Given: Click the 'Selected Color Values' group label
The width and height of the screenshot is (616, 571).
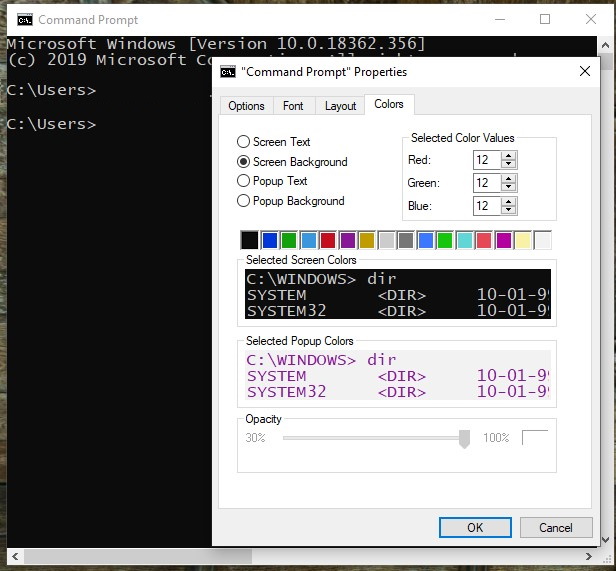Looking at the screenshot, I should tap(462, 138).
